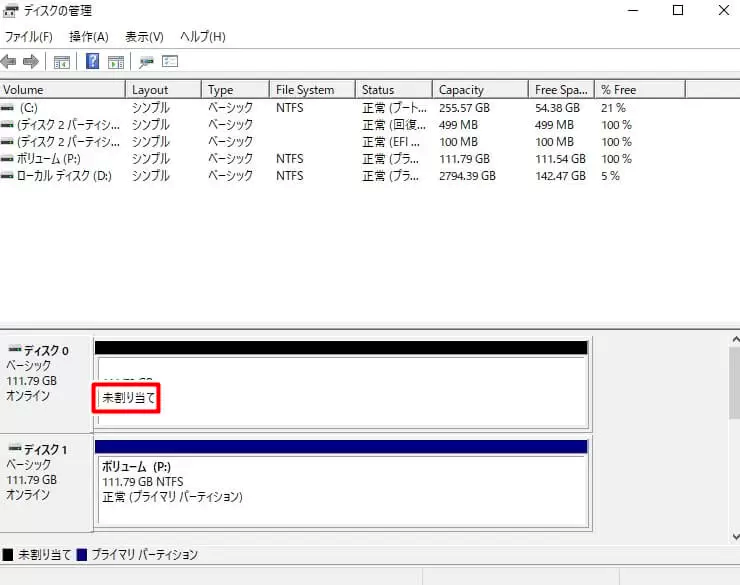Open the ファイル(F) menu
The width and height of the screenshot is (740, 585).
click(x=29, y=37)
